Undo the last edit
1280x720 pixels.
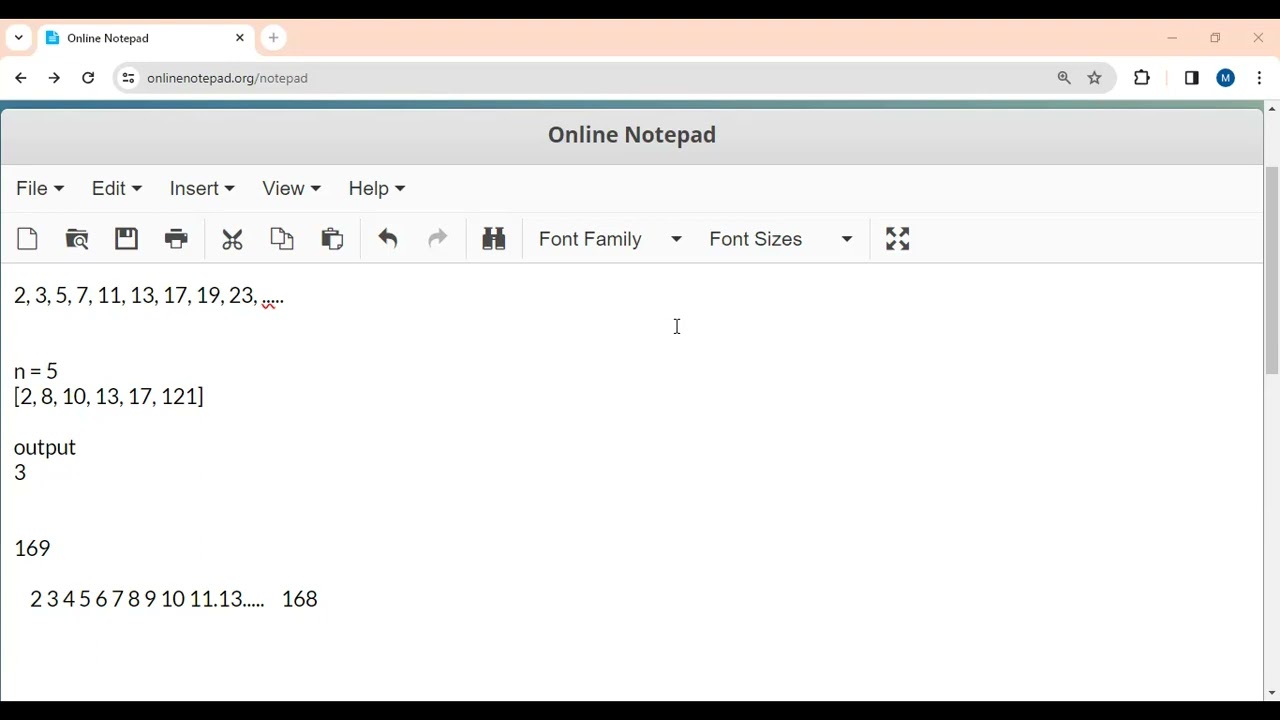[x=388, y=239]
